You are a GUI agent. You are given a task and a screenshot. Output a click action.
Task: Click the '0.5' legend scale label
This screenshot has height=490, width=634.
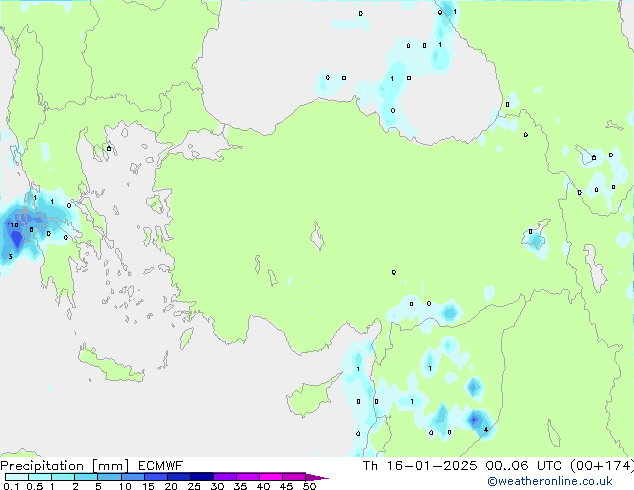[34, 486]
